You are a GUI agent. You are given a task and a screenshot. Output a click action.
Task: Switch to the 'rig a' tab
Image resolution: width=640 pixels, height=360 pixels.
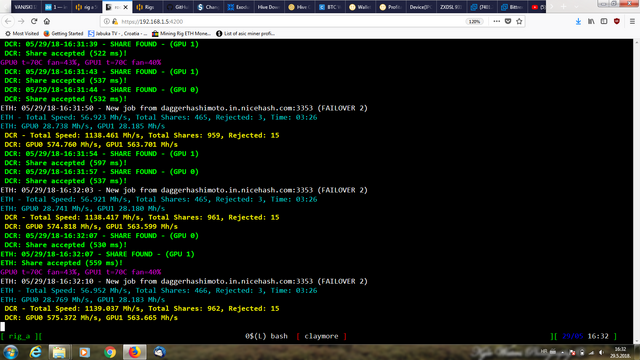pos(87,7)
